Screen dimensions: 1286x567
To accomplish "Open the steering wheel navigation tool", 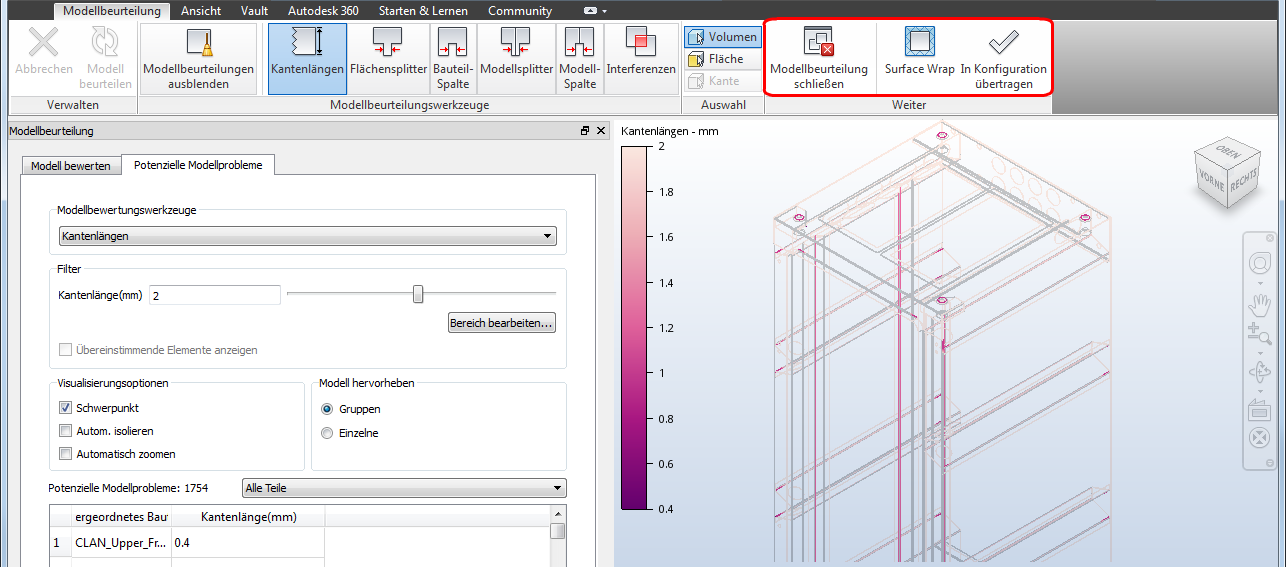I will [x=1258, y=264].
